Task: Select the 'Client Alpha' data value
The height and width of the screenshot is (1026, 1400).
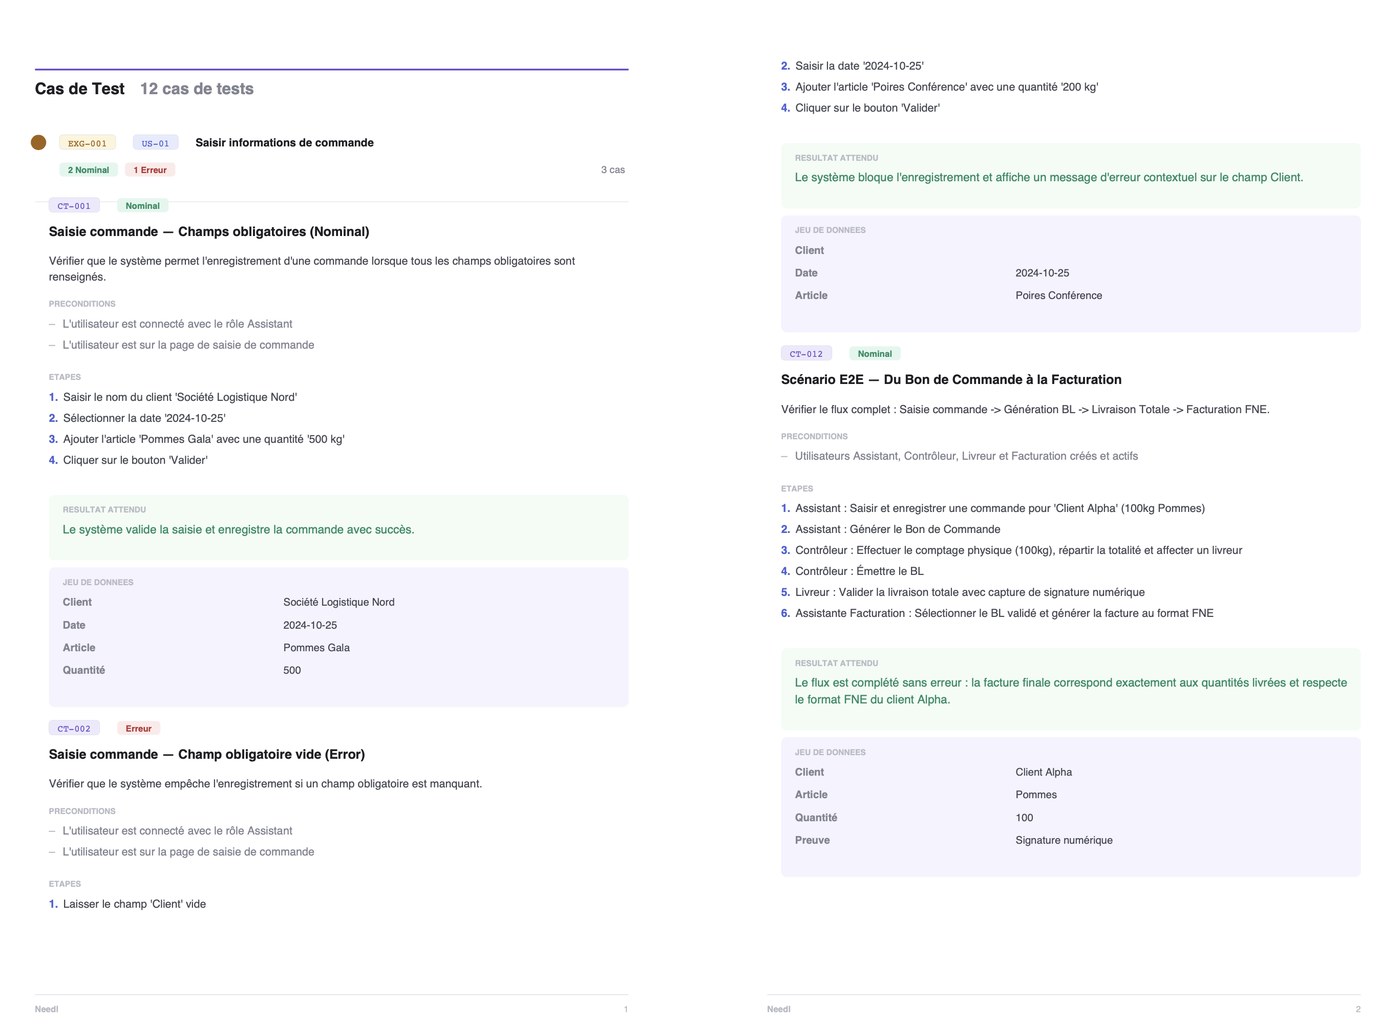Action: tap(1044, 772)
